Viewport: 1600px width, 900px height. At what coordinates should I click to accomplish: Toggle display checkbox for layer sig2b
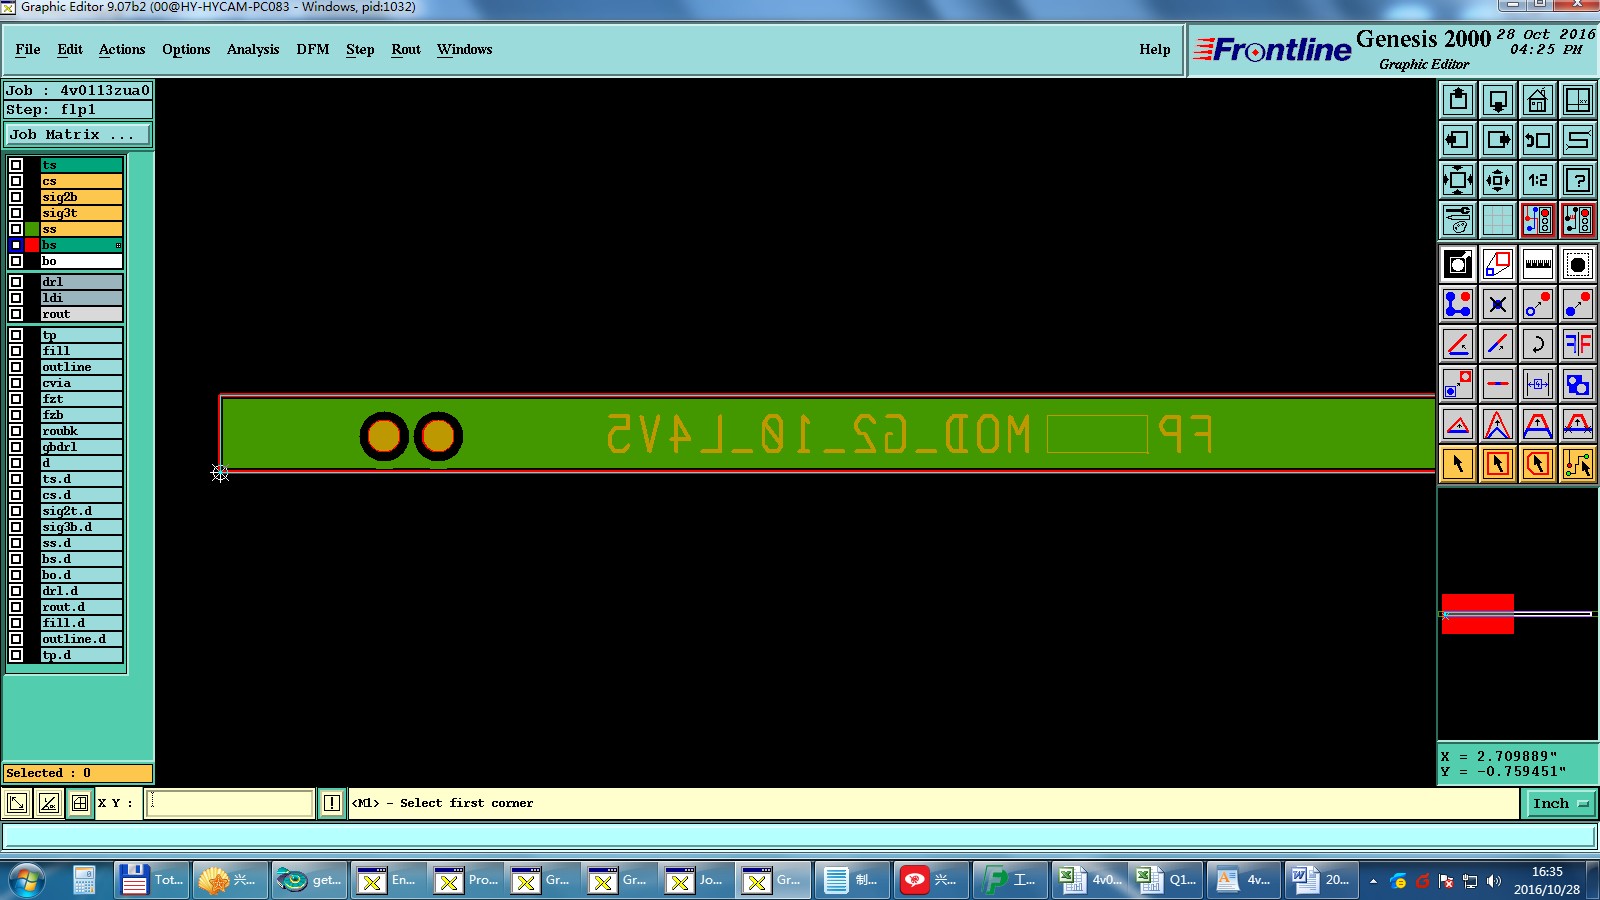[16, 197]
